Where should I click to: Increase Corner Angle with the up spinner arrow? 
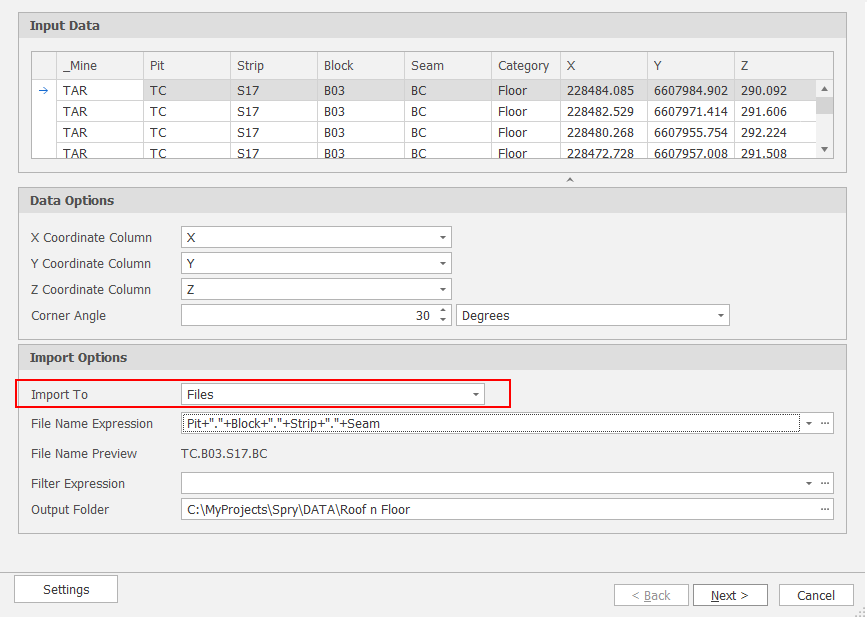tap(443, 311)
